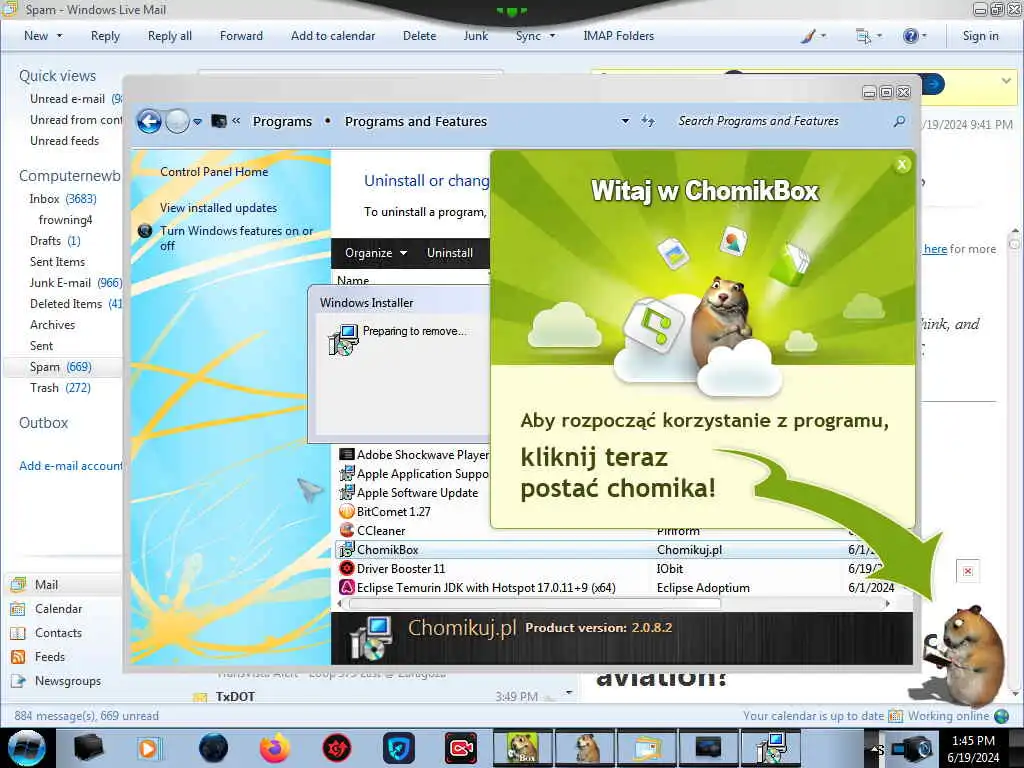This screenshot has height=768, width=1024.
Task: Click the Programs and Features breadcrumb
Action: [x=416, y=121]
